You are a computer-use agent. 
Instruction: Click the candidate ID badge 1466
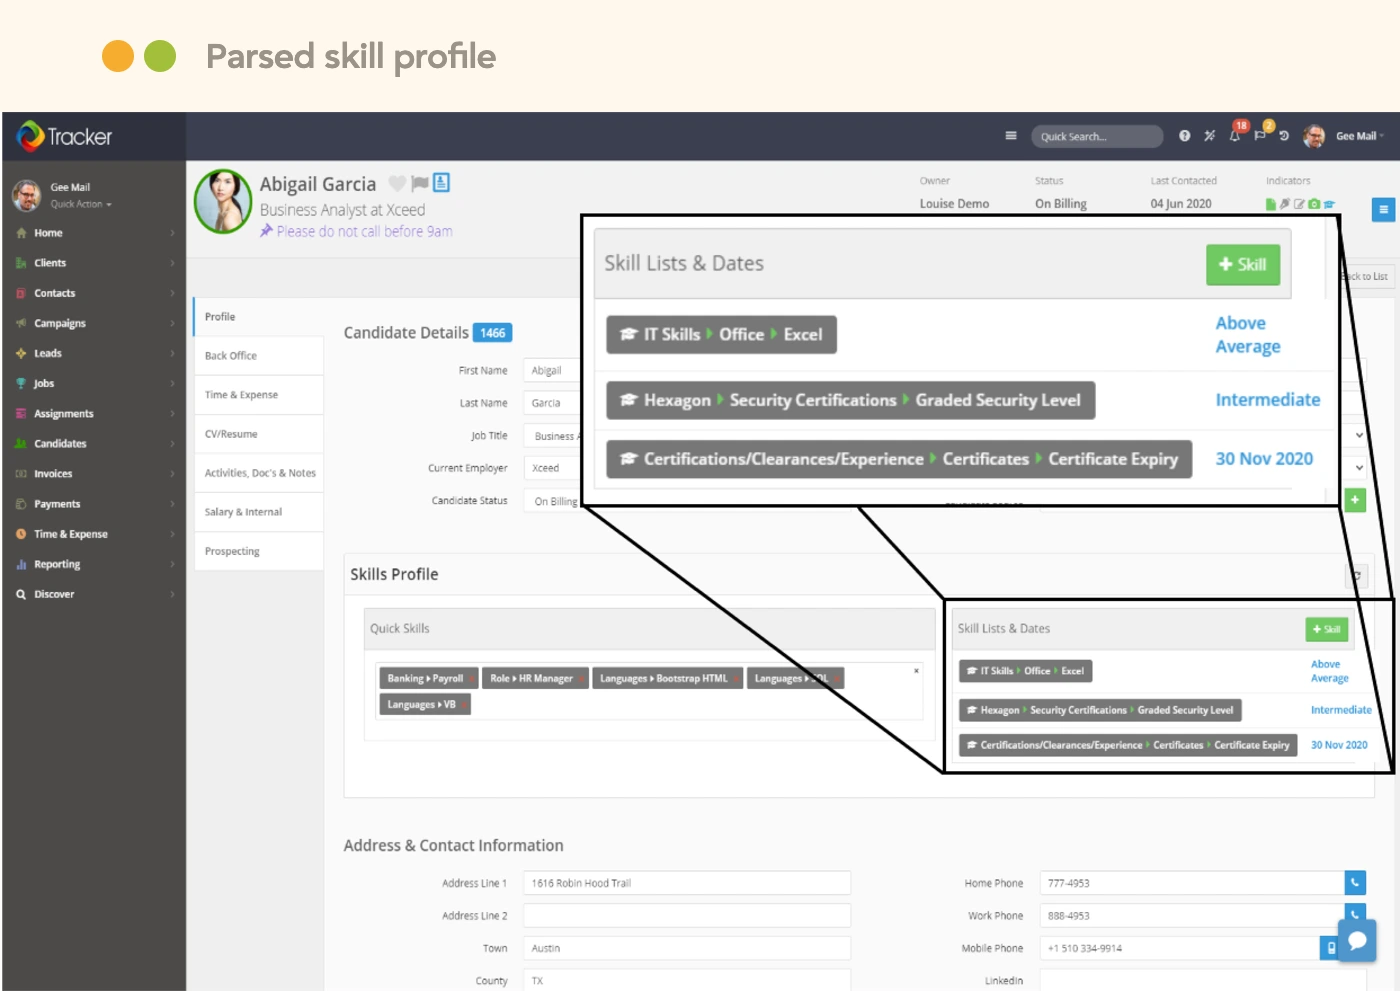[x=492, y=333]
